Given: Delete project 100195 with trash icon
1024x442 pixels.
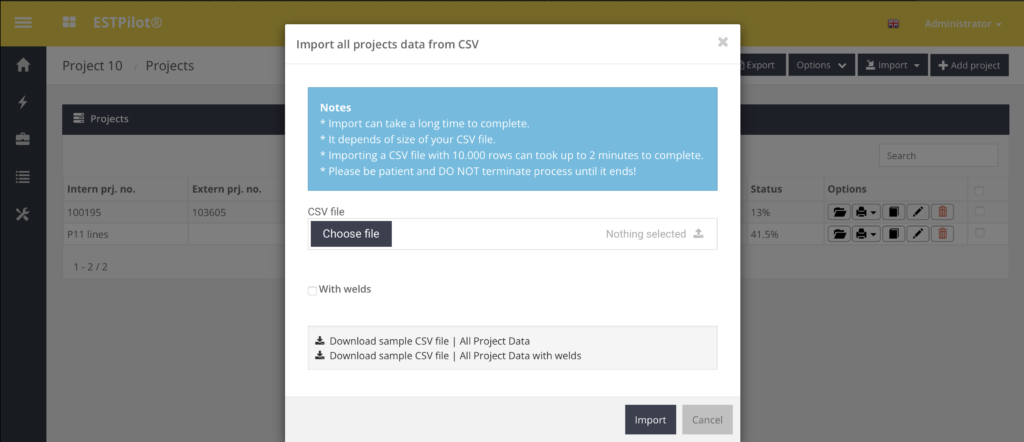Looking at the screenshot, I should click(942, 212).
